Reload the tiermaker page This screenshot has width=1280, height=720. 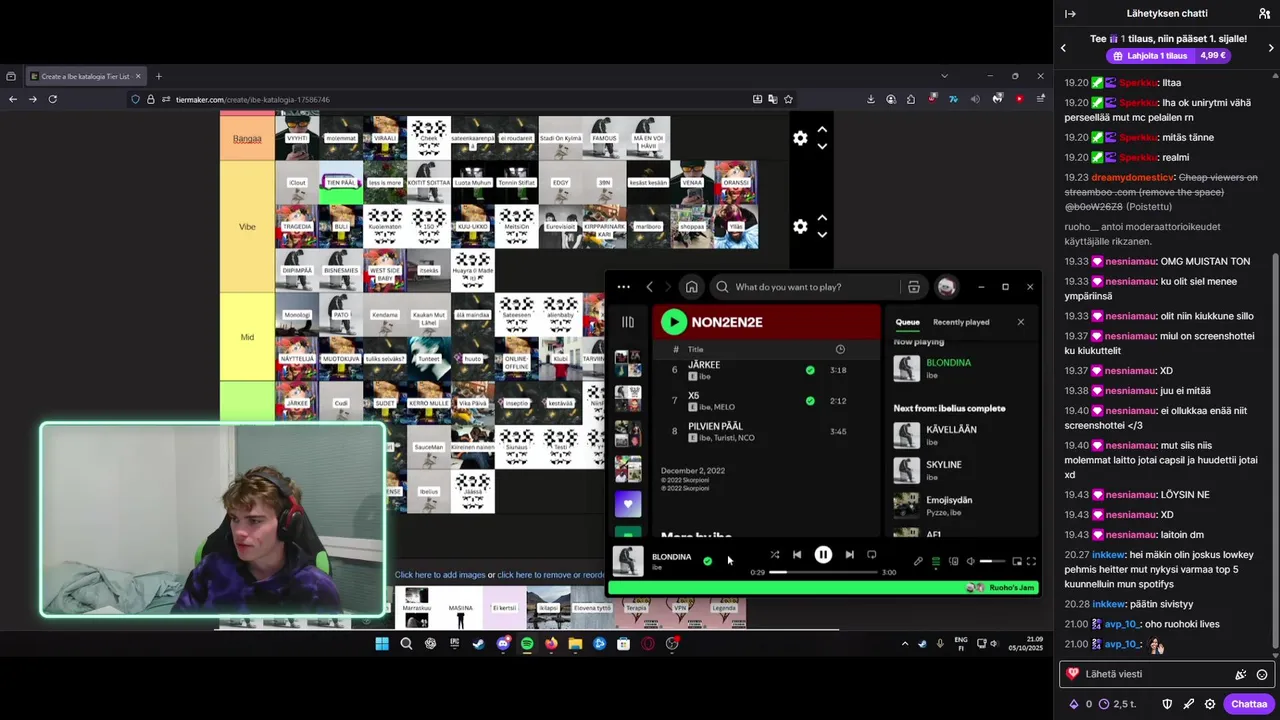[x=53, y=99]
